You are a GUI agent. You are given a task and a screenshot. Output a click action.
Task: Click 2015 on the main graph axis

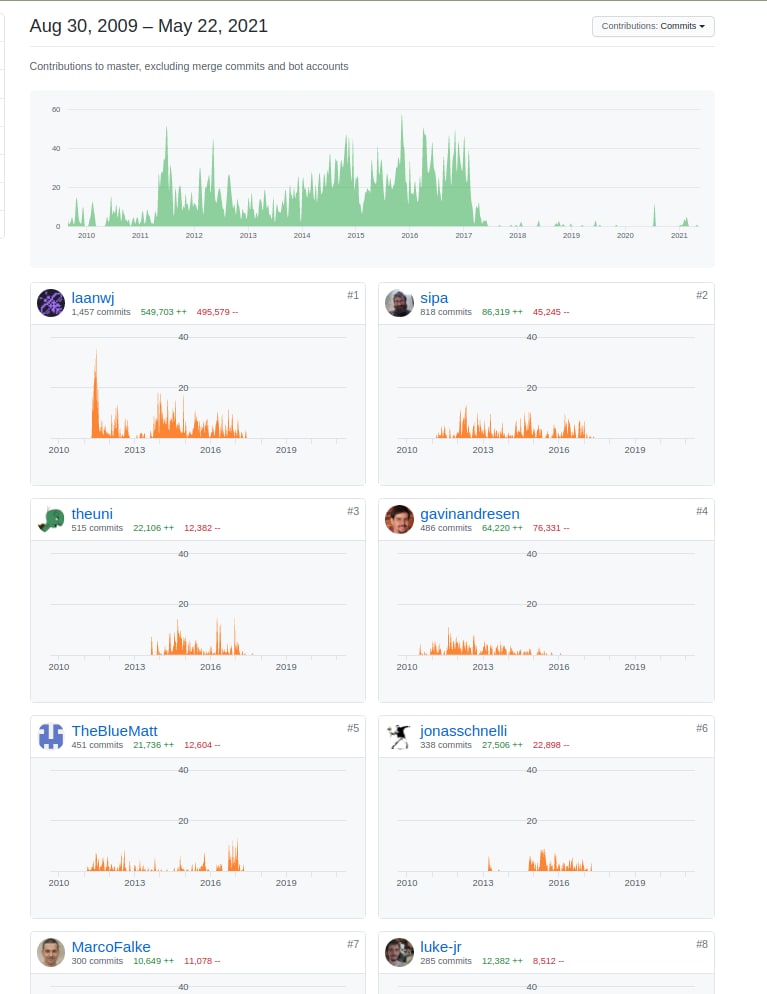pyautogui.click(x=356, y=235)
